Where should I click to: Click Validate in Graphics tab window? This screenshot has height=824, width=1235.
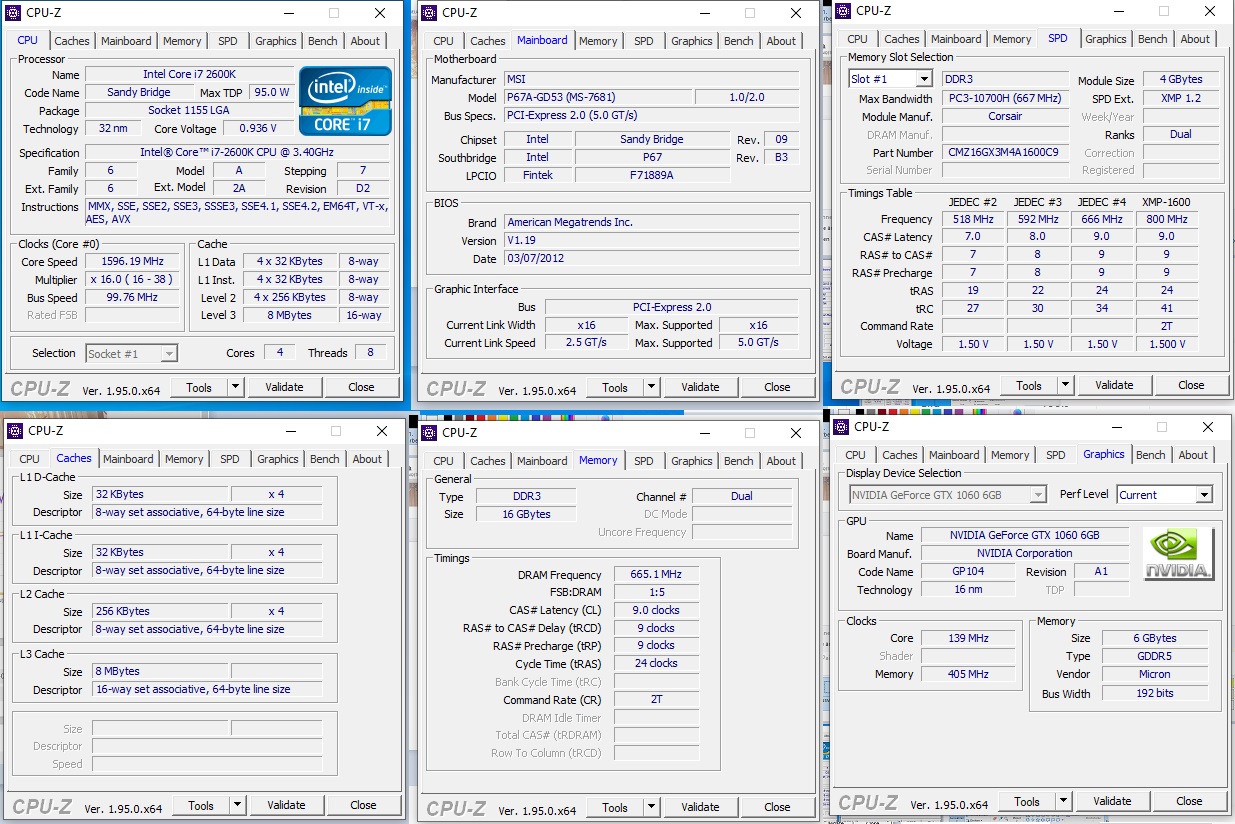[x=1112, y=801]
